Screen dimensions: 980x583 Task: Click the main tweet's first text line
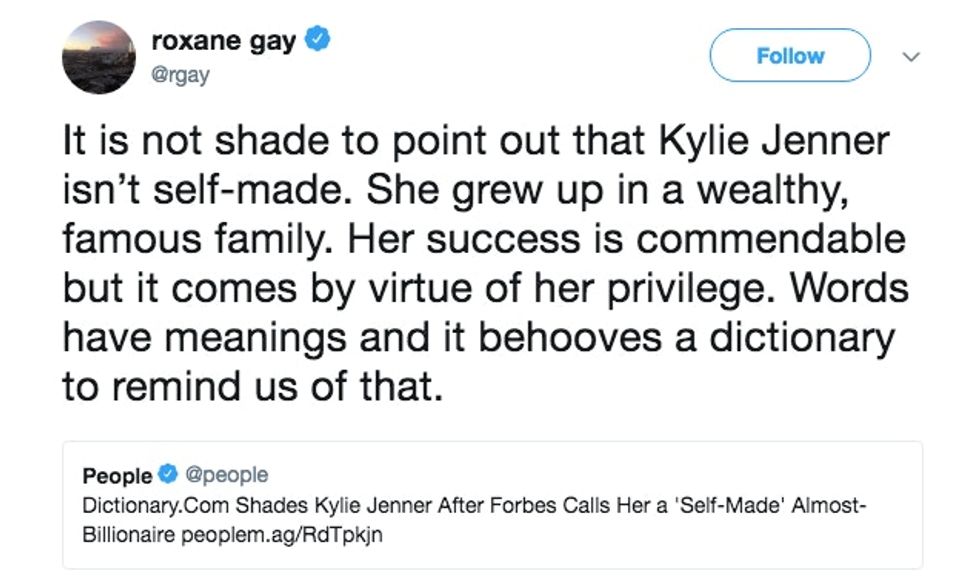[x=475, y=143]
